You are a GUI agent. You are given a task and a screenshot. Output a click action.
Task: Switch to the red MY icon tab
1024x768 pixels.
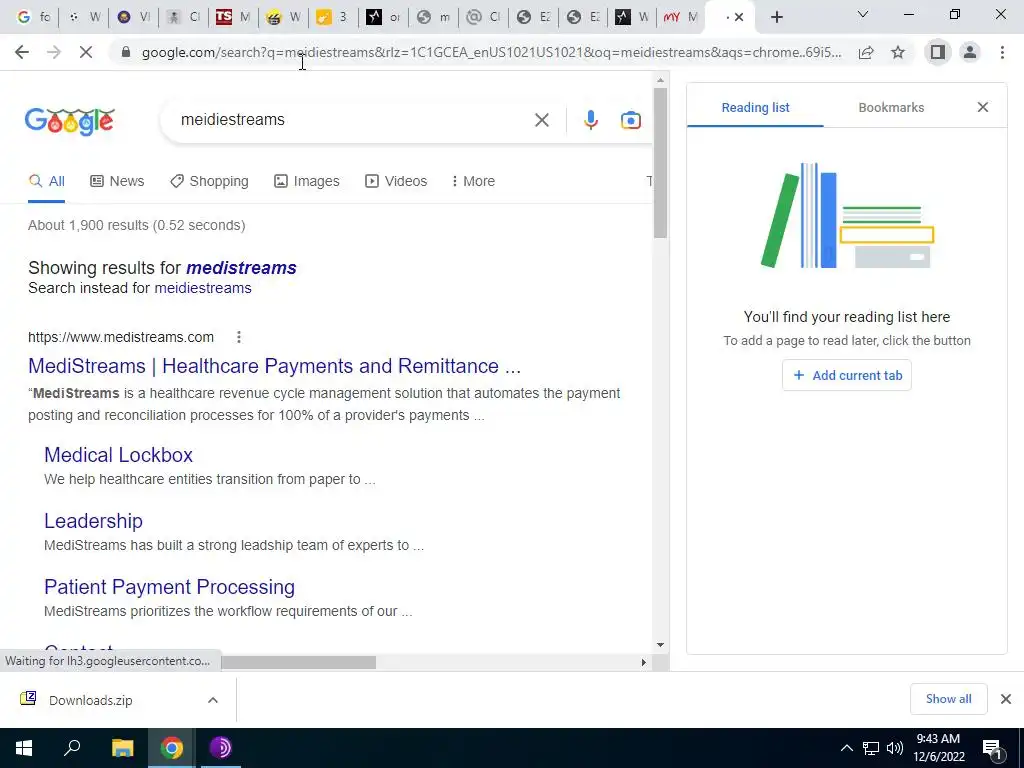point(680,17)
